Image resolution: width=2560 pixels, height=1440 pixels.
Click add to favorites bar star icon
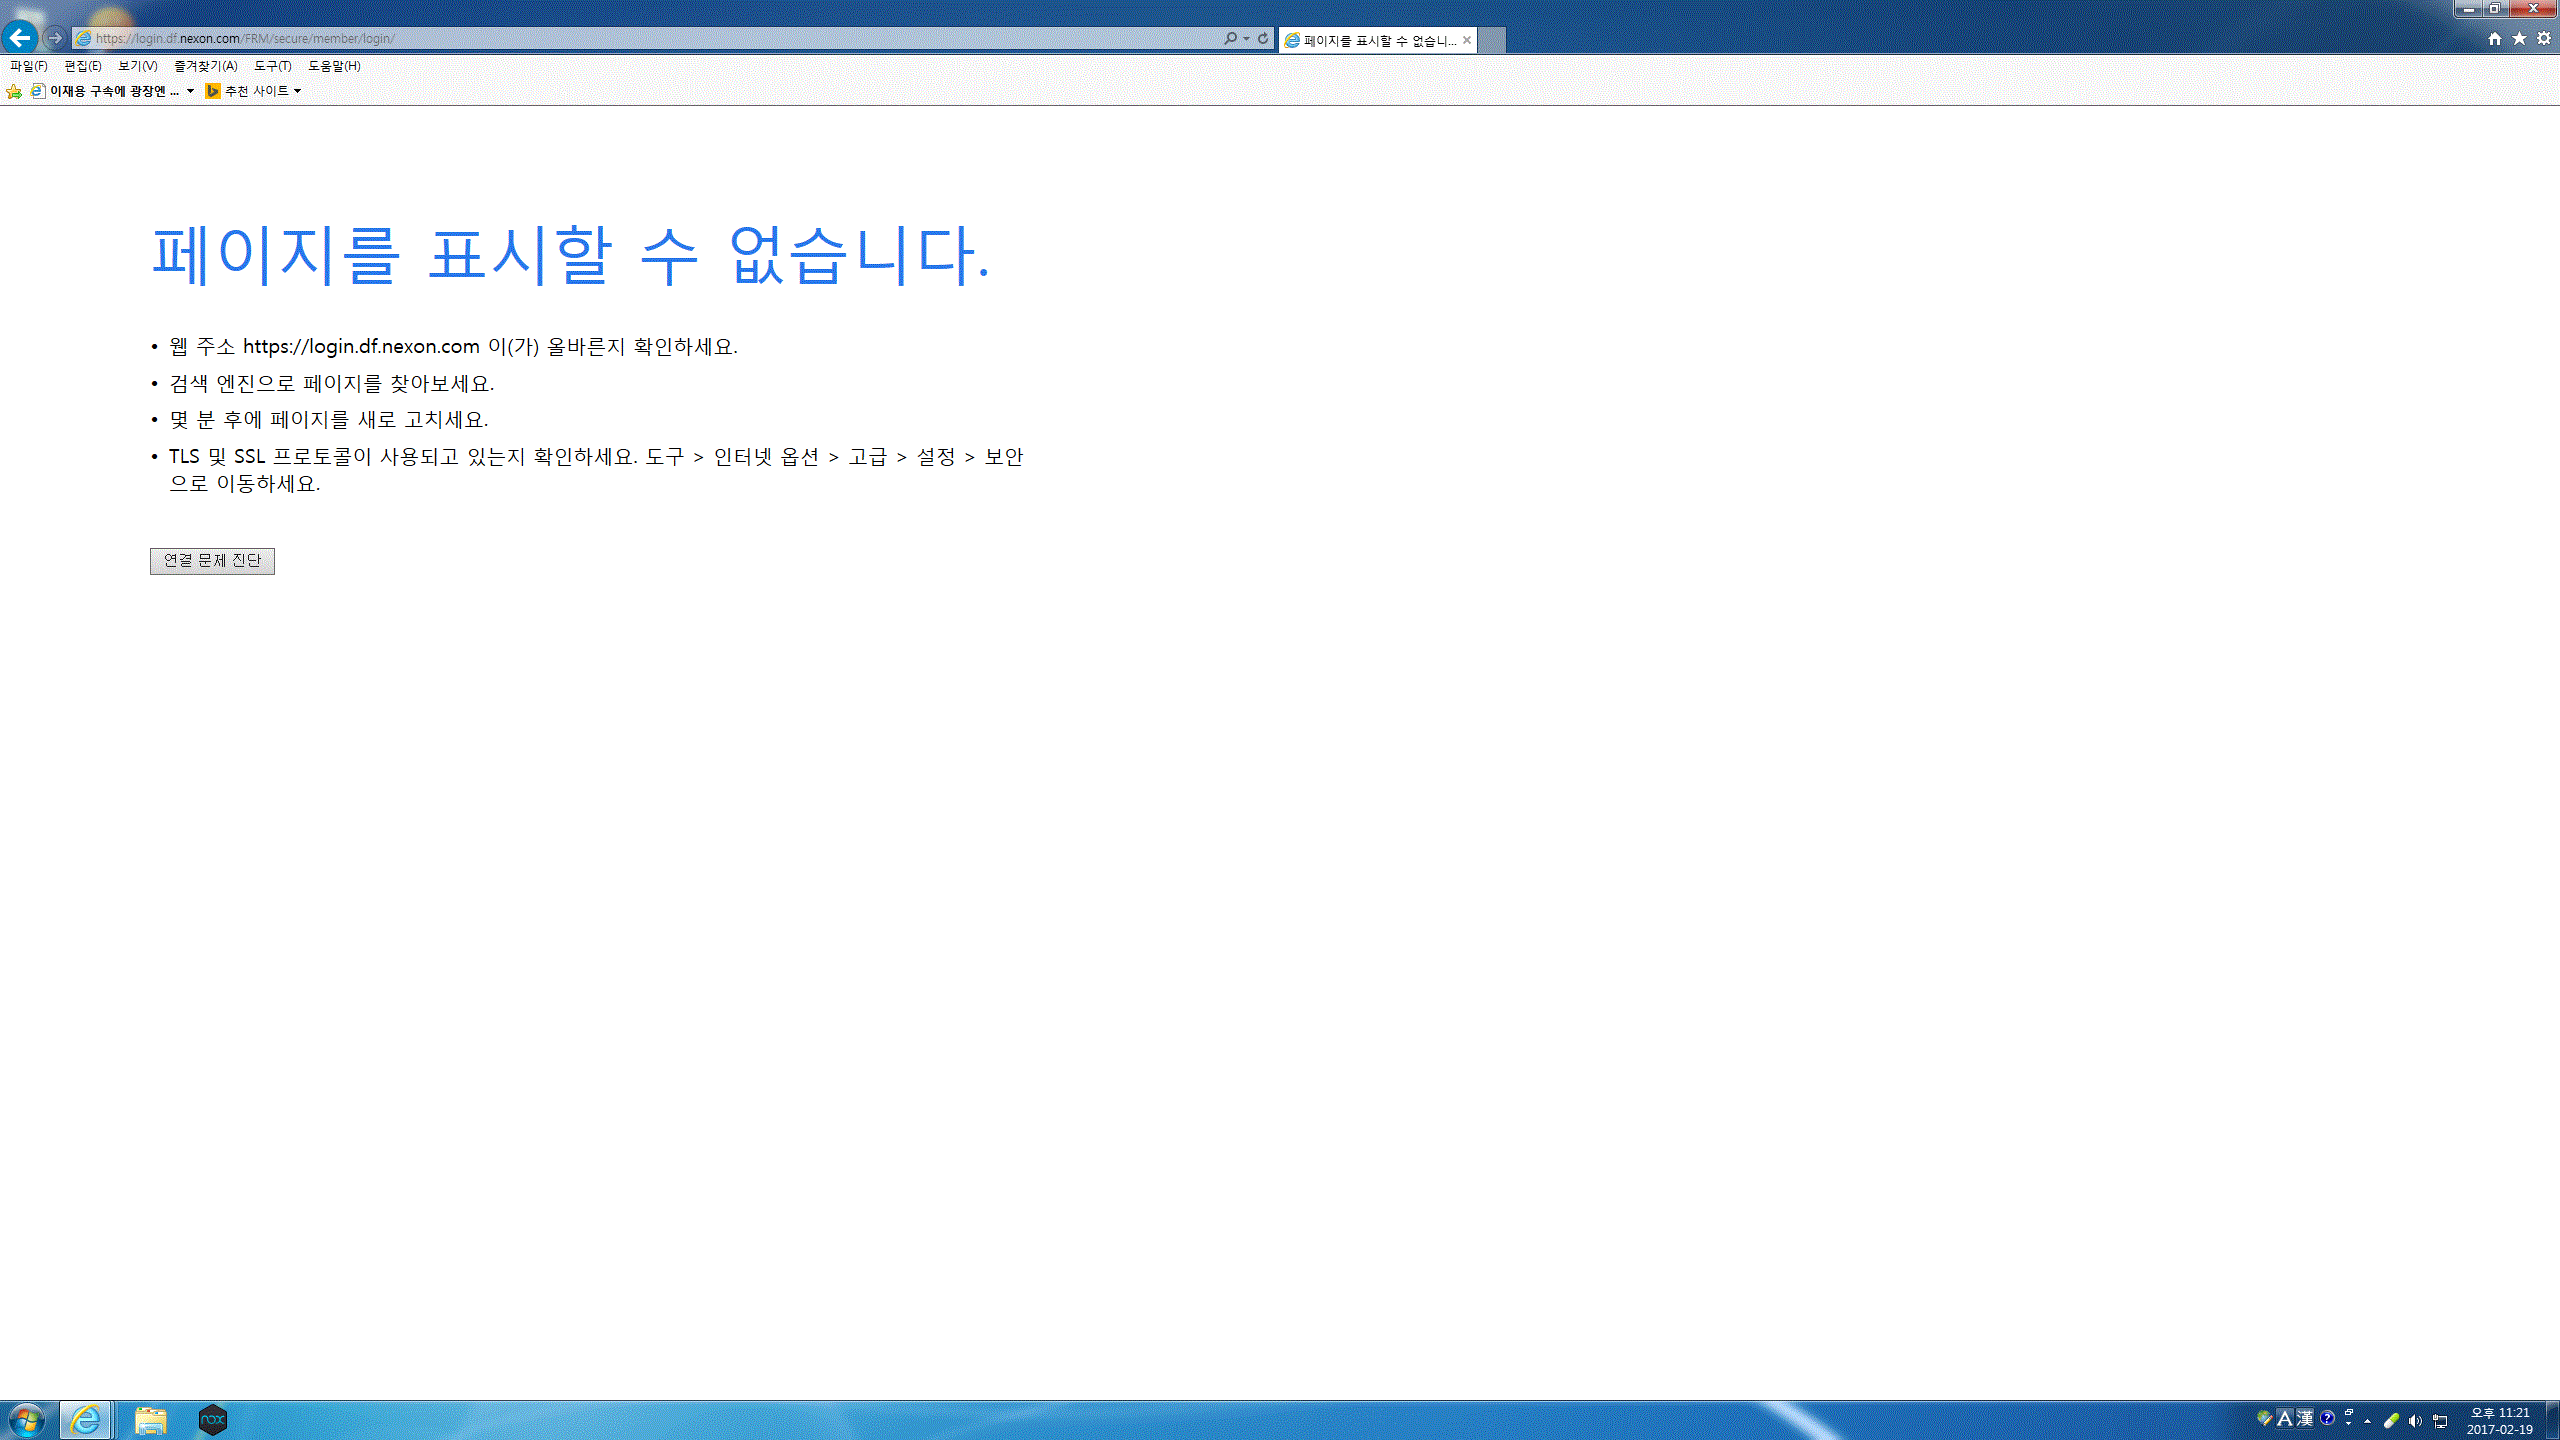click(14, 91)
